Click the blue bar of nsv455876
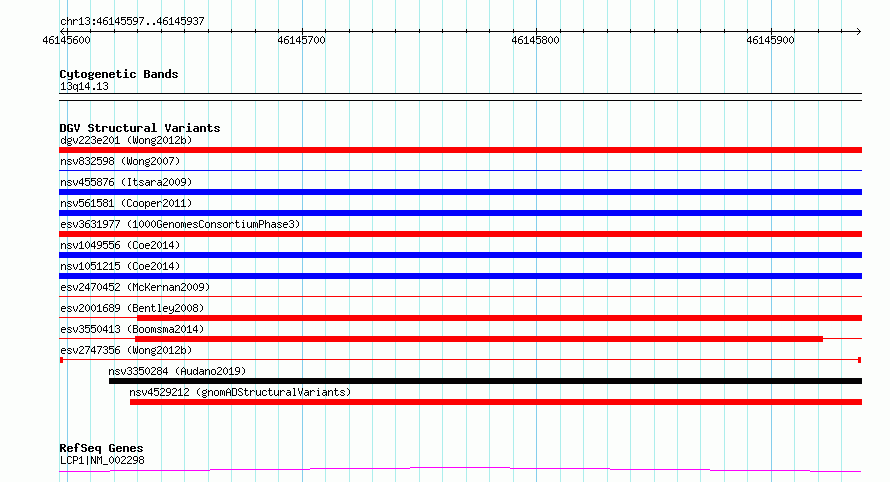This screenshot has height=482, width=890. (x=460, y=192)
